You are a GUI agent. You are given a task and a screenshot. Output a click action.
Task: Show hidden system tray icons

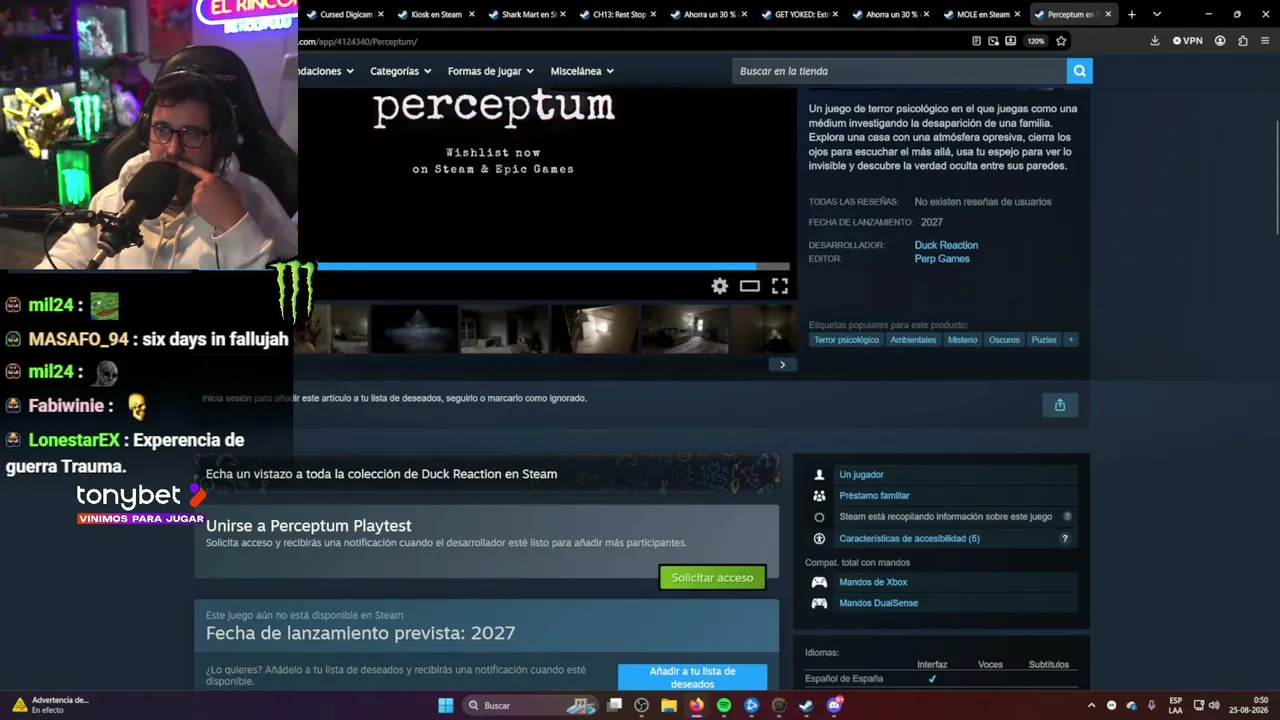[x=1091, y=705]
